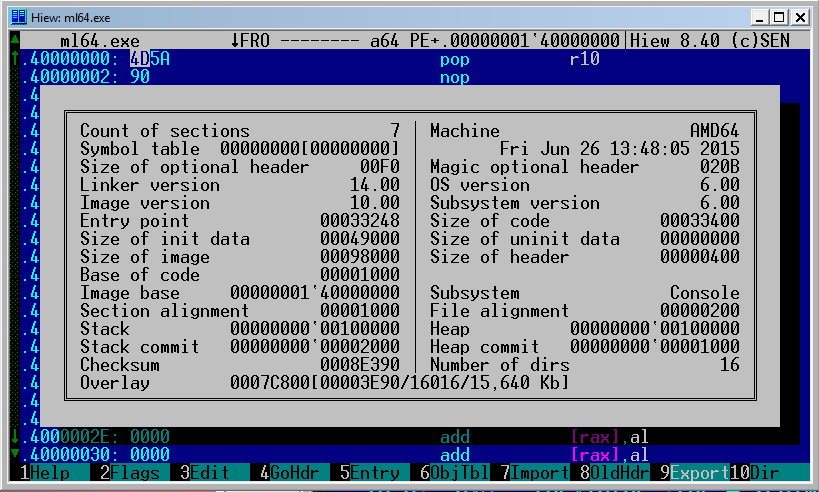The image size is (819, 492).
Task: Click the ml64.exe filename in status line
Action: pos(100,40)
